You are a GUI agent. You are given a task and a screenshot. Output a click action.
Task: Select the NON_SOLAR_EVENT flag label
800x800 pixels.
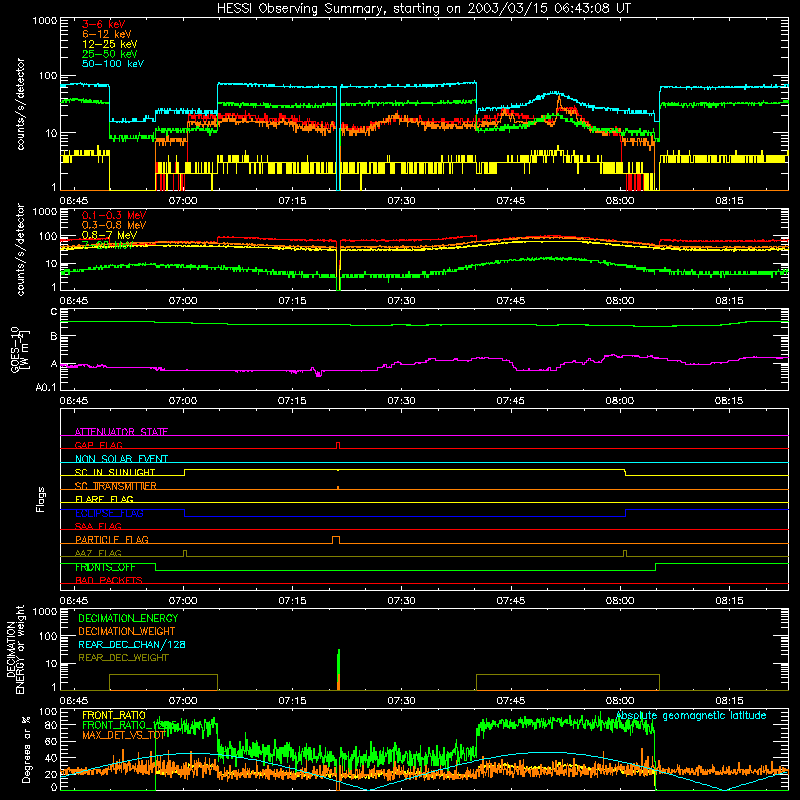tap(121, 459)
